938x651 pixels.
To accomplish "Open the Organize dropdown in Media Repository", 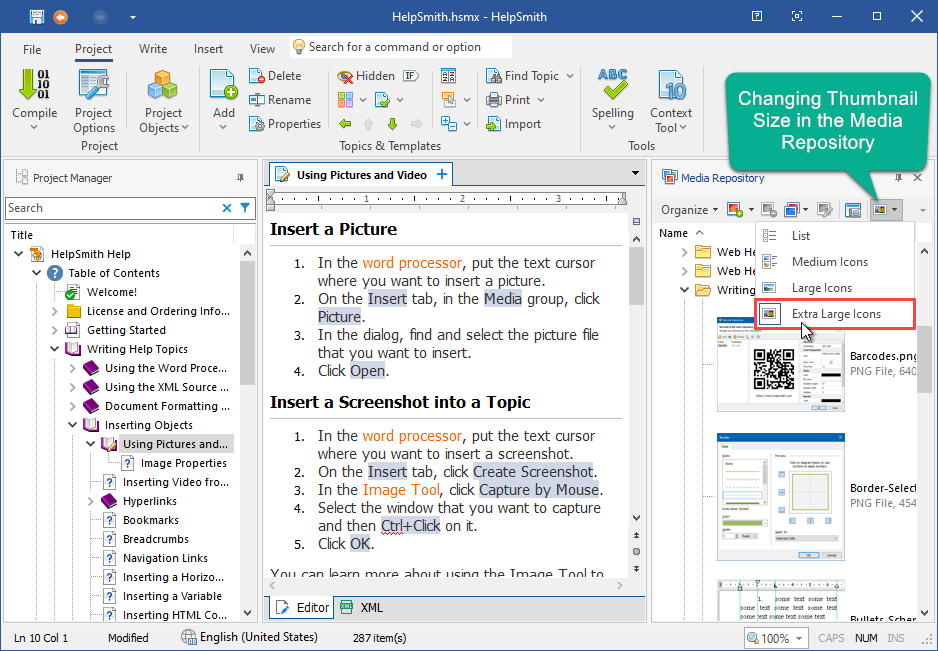I will [x=689, y=210].
